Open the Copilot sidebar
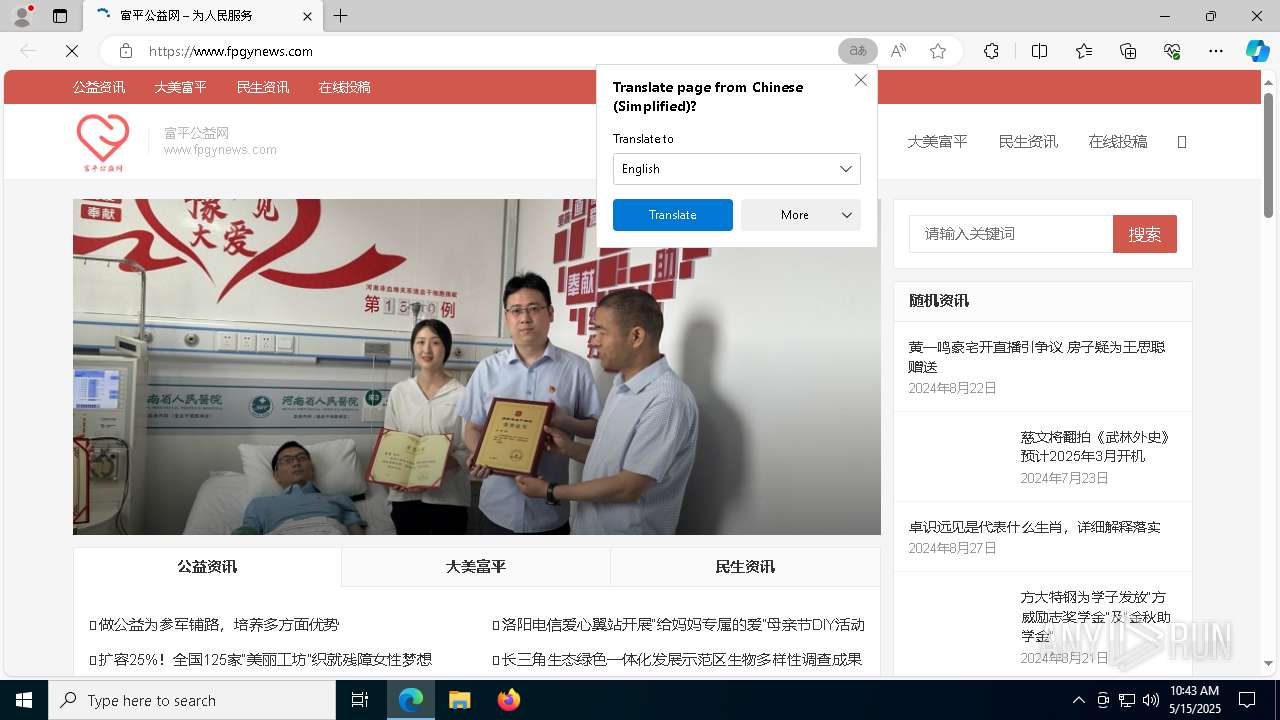Screen dimensions: 1280x720 tap(1257, 51)
